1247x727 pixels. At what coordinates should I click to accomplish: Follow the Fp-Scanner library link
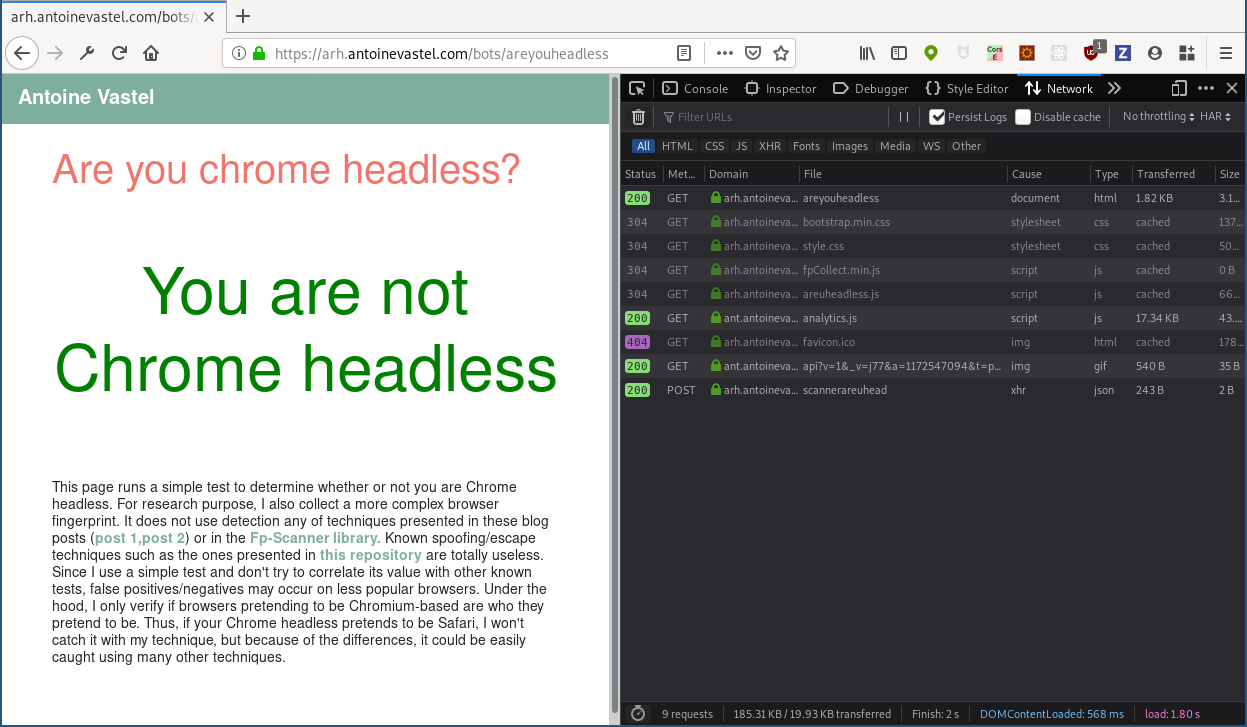(312, 538)
